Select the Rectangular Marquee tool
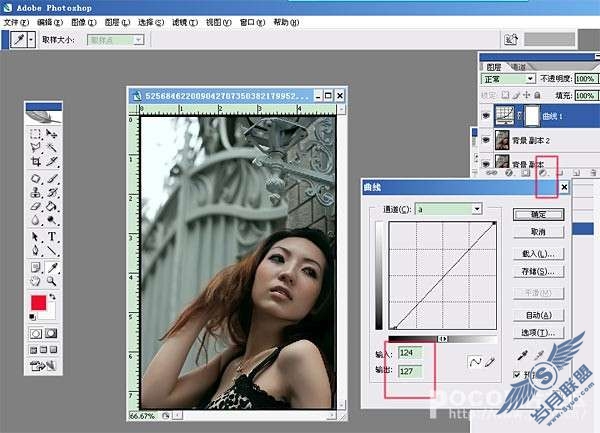600x433 pixels. pyautogui.click(x=35, y=133)
